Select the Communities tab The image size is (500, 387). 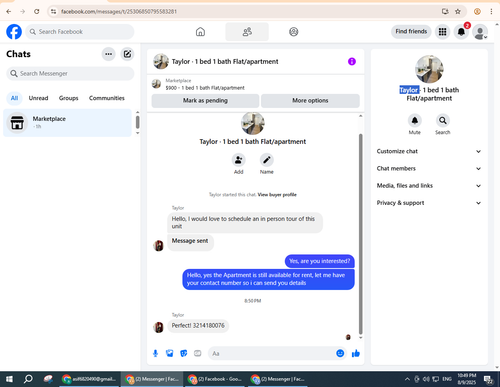pyautogui.click(x=107, y=98)
